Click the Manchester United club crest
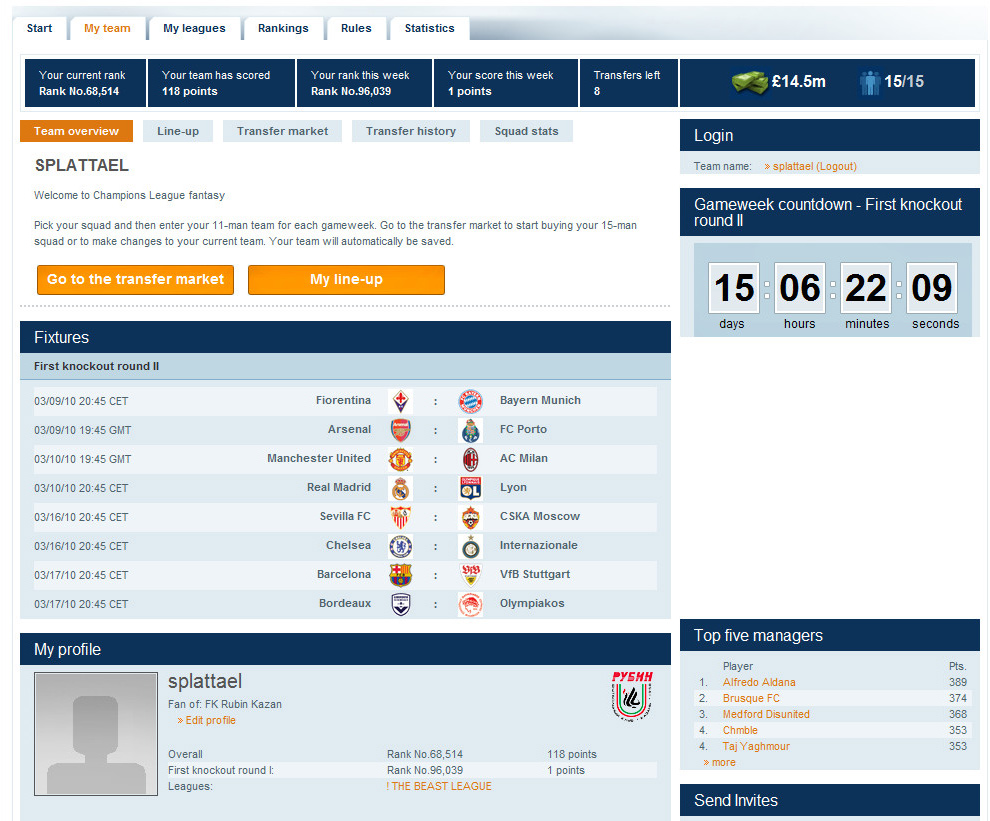 (x=400, y=459)
